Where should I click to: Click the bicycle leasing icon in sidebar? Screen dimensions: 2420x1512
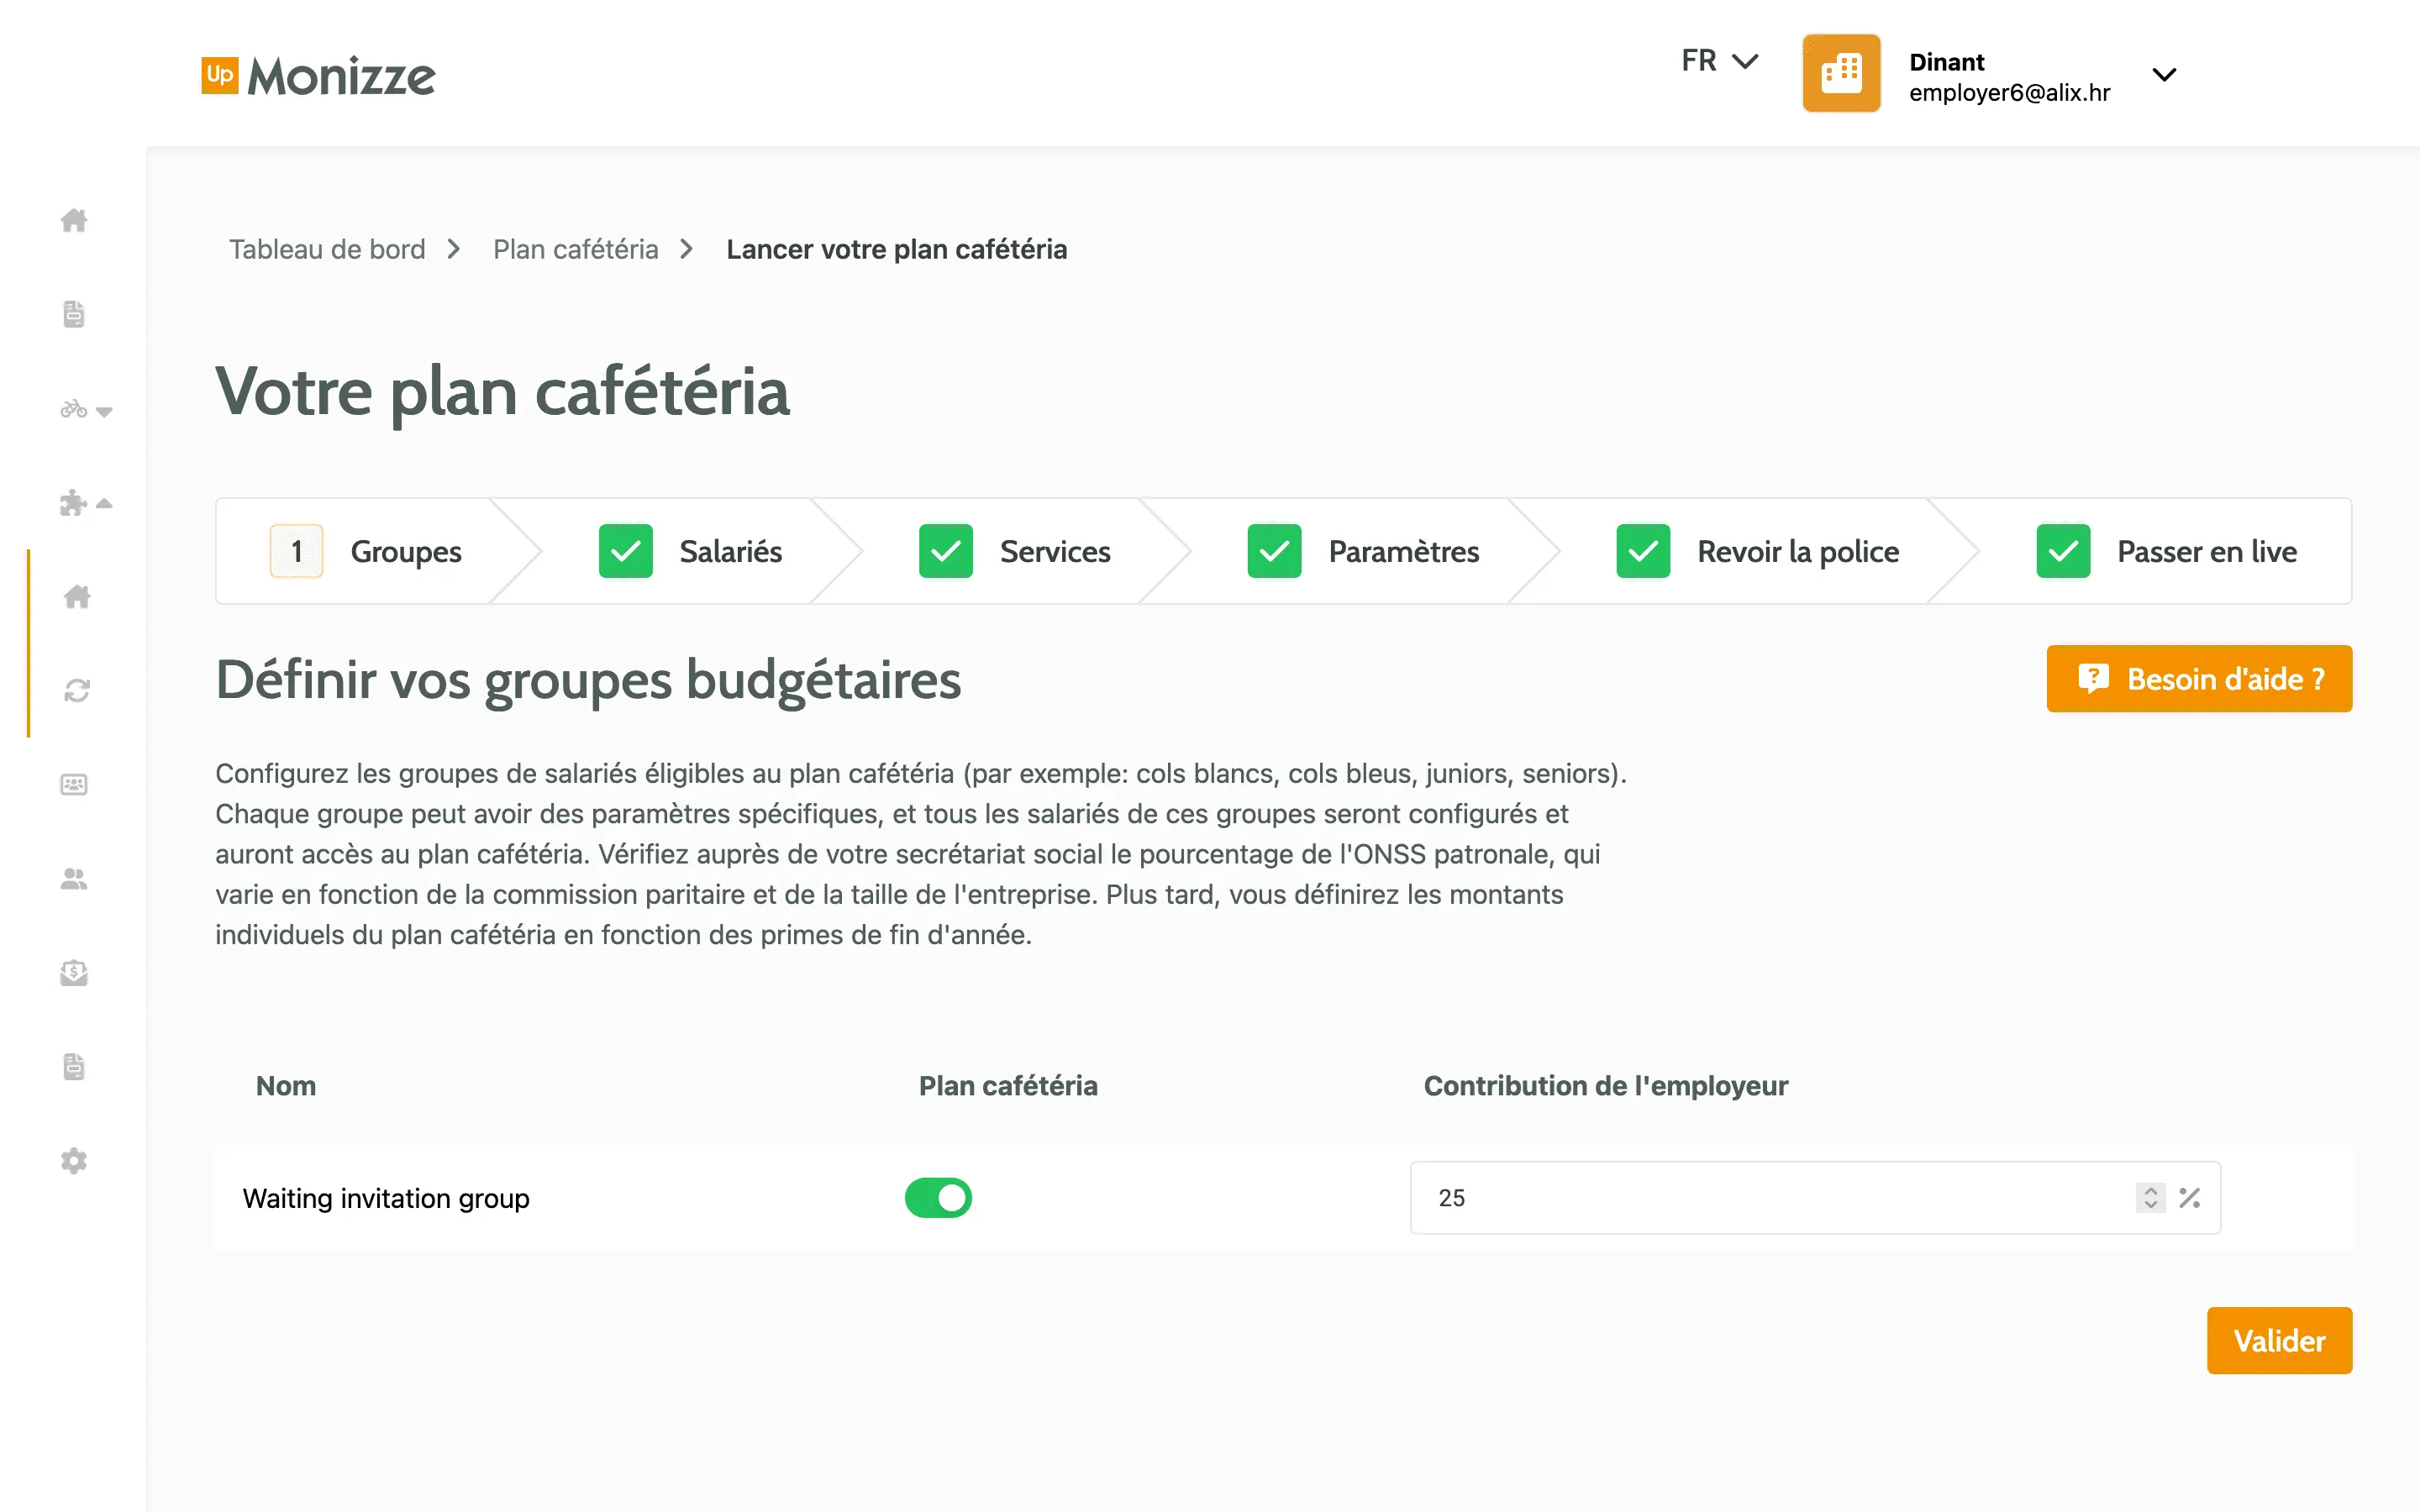click(76, 410)
